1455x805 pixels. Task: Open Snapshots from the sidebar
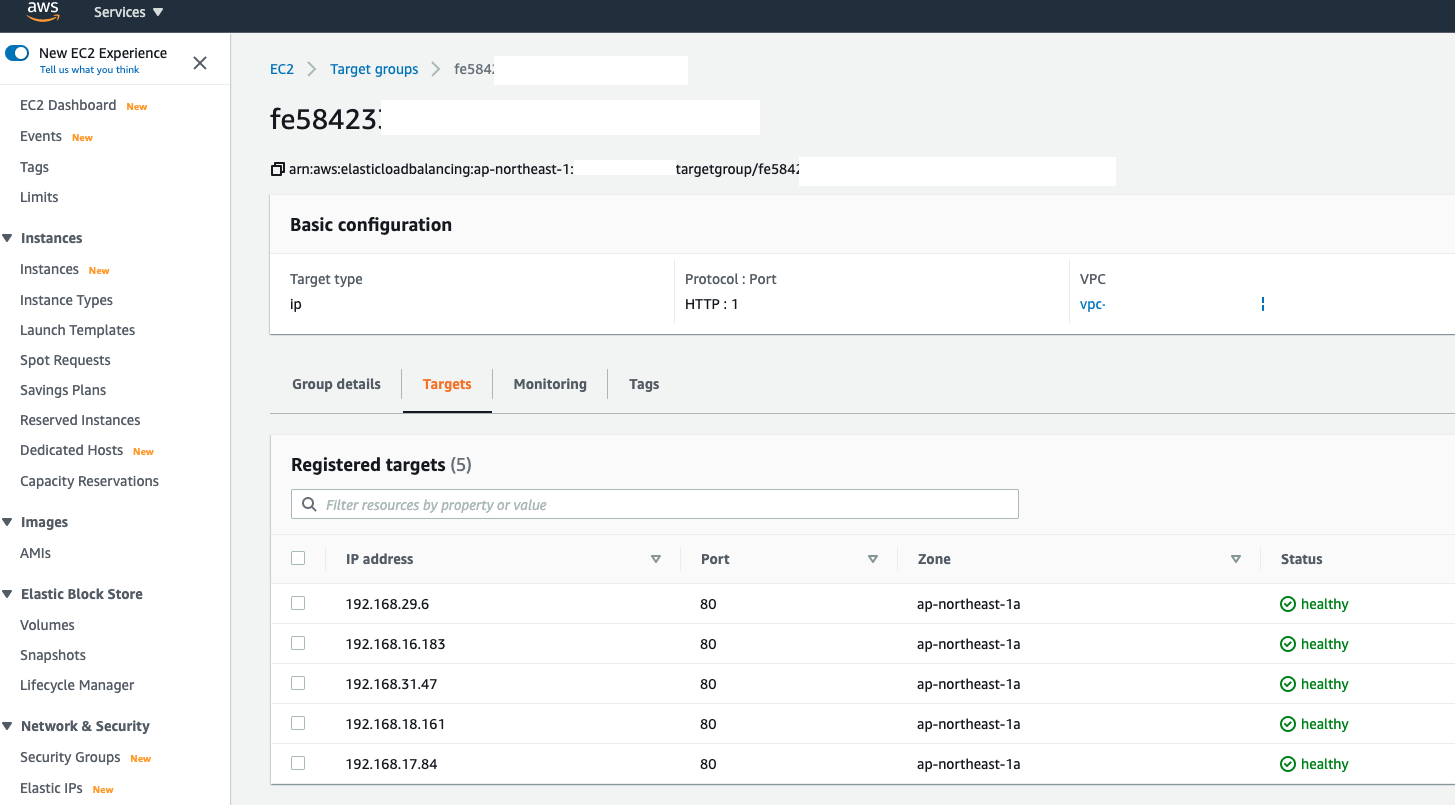(52, 655)
